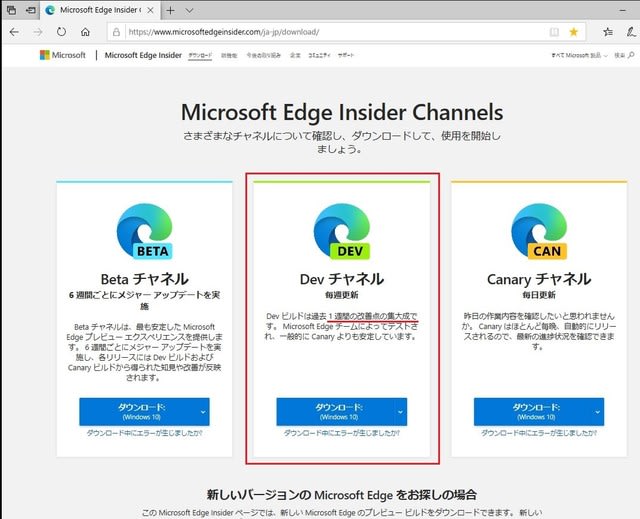Screen dimensions: 640x519
Task: Select the 新機能 nav item
Action: (x=229, y=55)
